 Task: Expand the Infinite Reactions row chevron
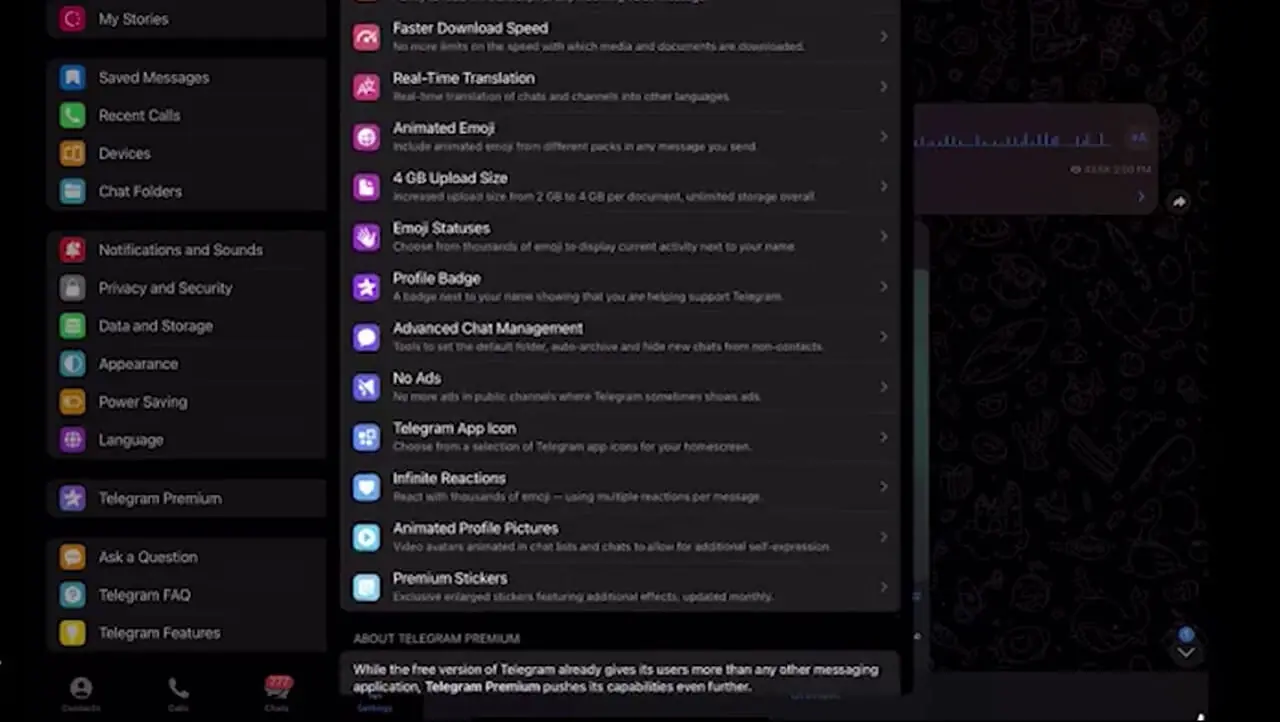point(884,487)
